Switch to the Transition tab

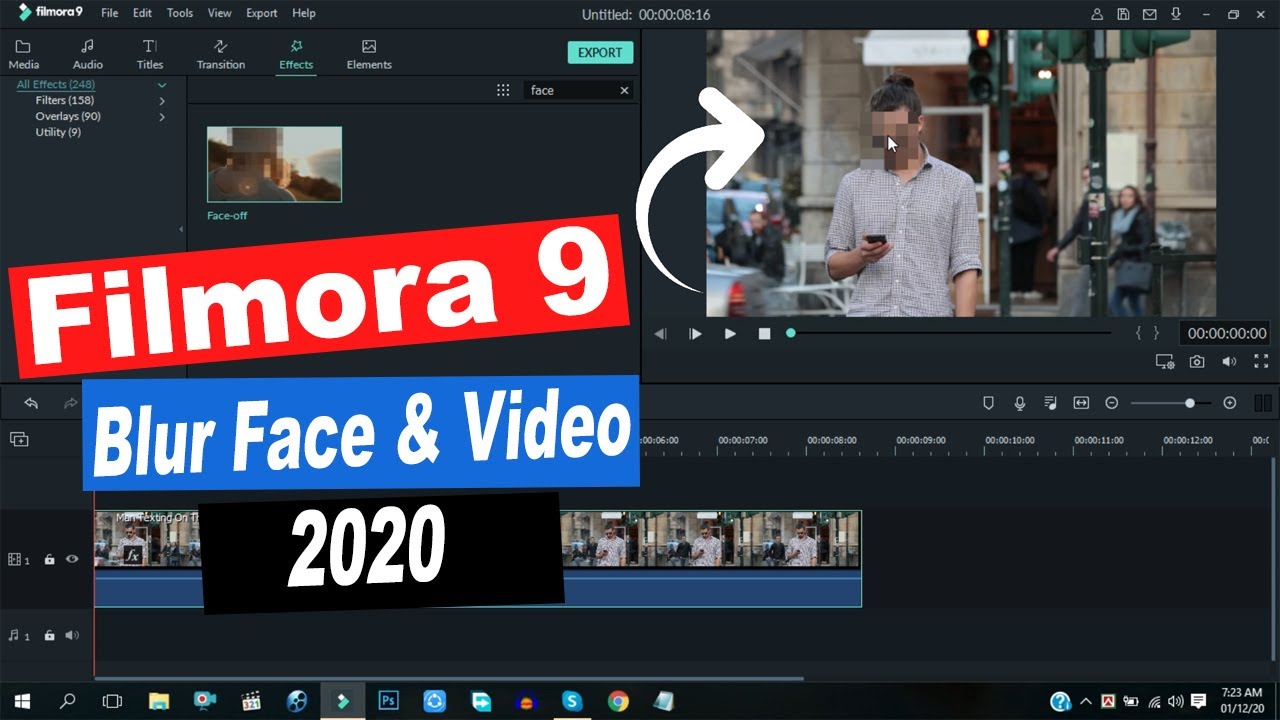pyautogui.click(x=221, y=55)
